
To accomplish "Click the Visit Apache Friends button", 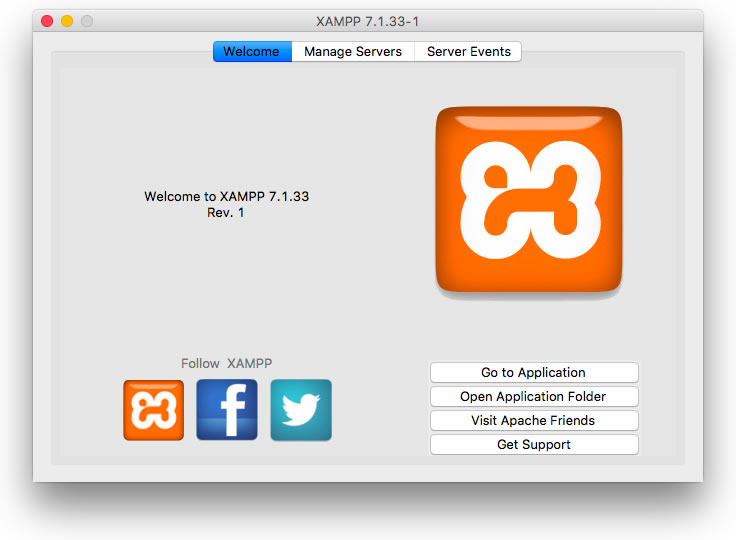I will [x=534, y=420].
